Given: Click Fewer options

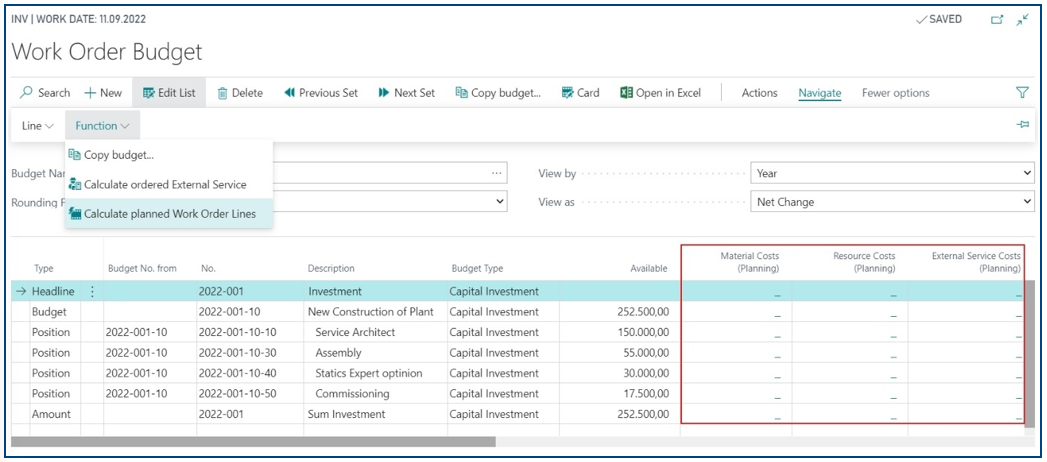Looking at the screenshot, I should pyautogui.click(x=895, y=93).
